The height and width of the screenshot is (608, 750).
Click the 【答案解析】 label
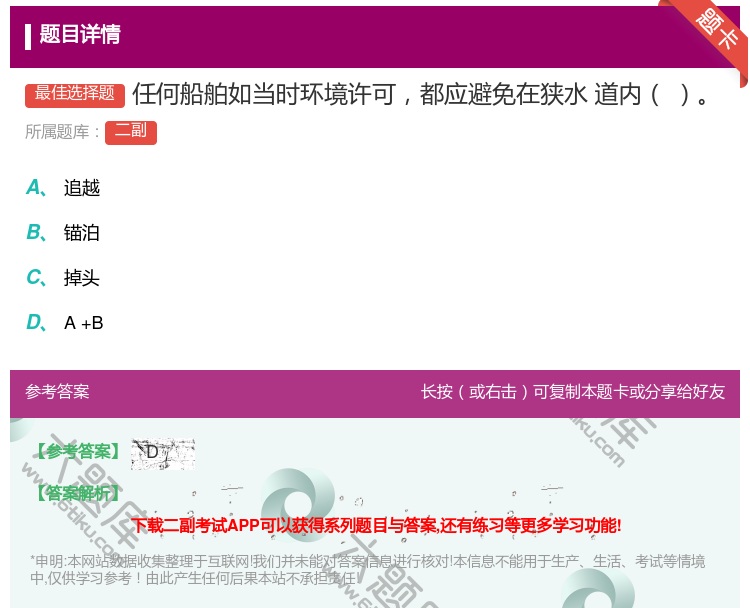pyautogui.click(x=77, y=492)
